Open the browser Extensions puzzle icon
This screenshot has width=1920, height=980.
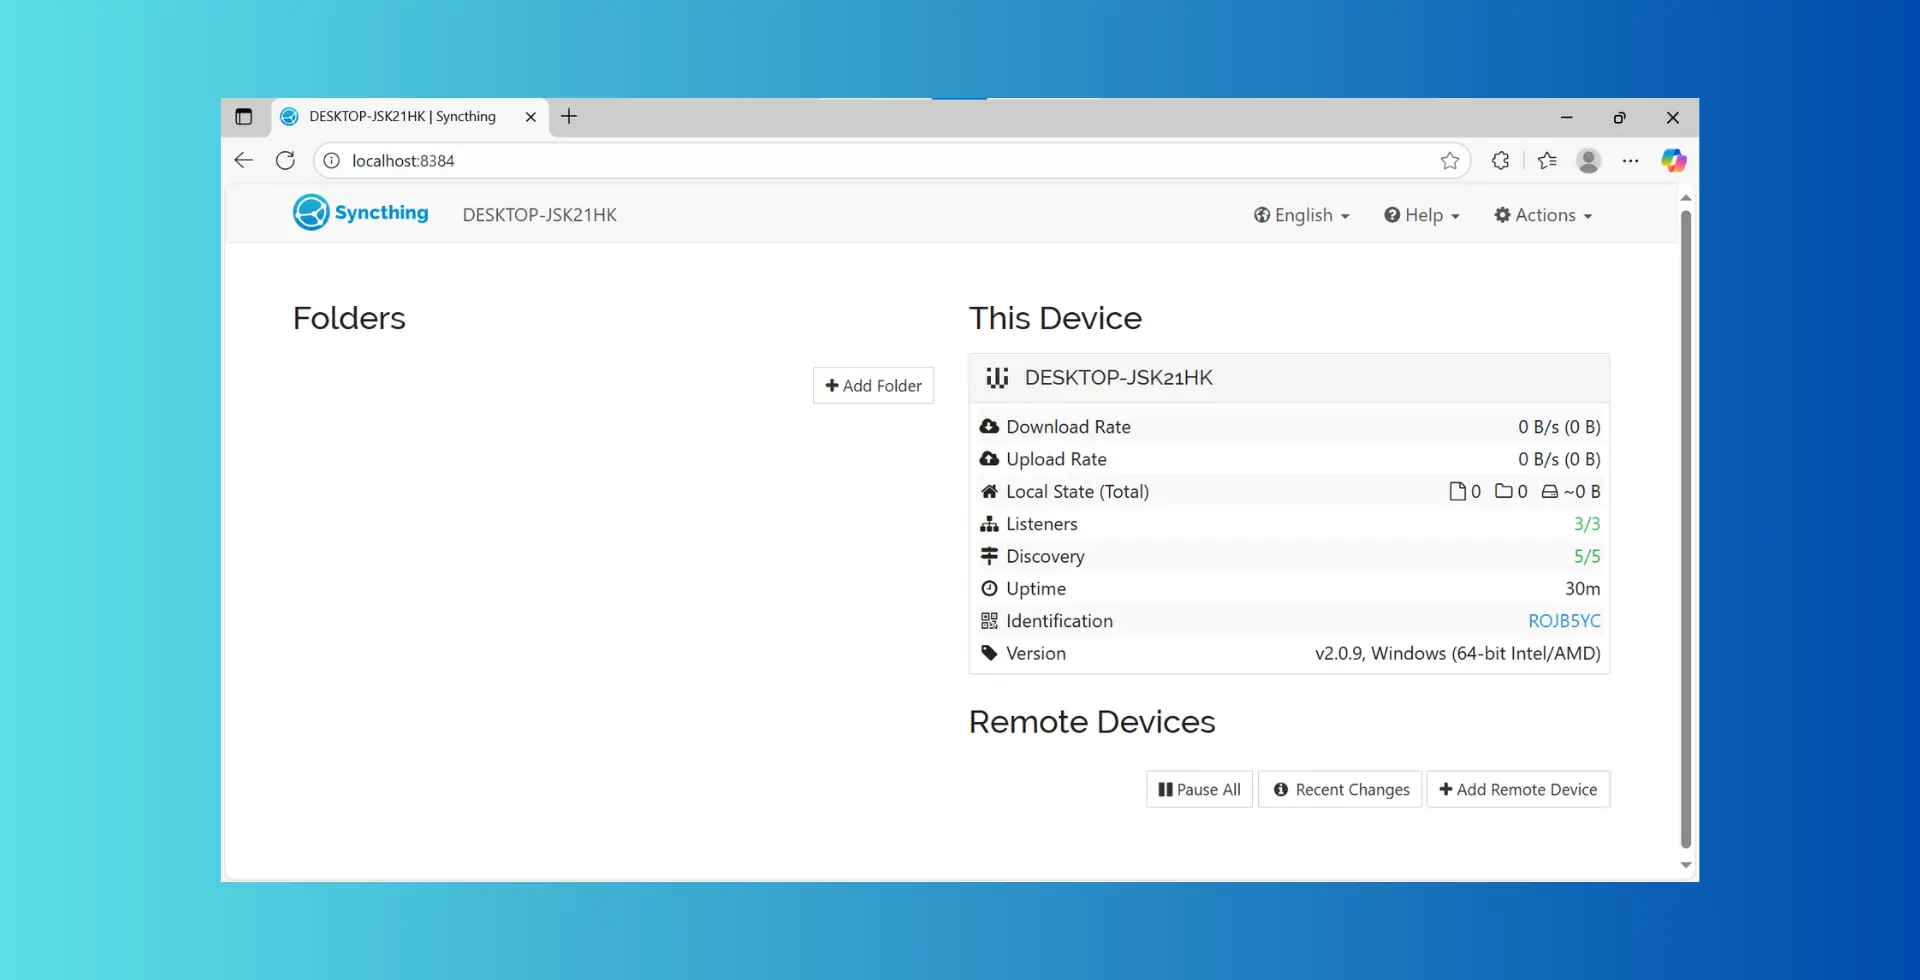click(1500, 161)
